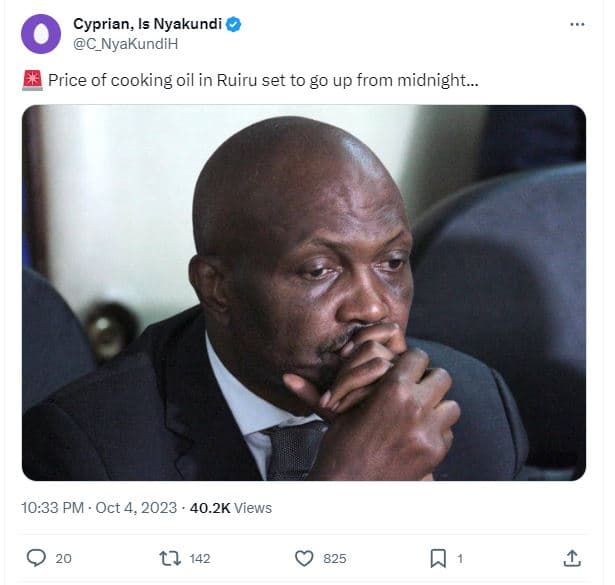Open the attached photo of the man
The height and width of the screenshot is (585, 615).
coord(304,292)
